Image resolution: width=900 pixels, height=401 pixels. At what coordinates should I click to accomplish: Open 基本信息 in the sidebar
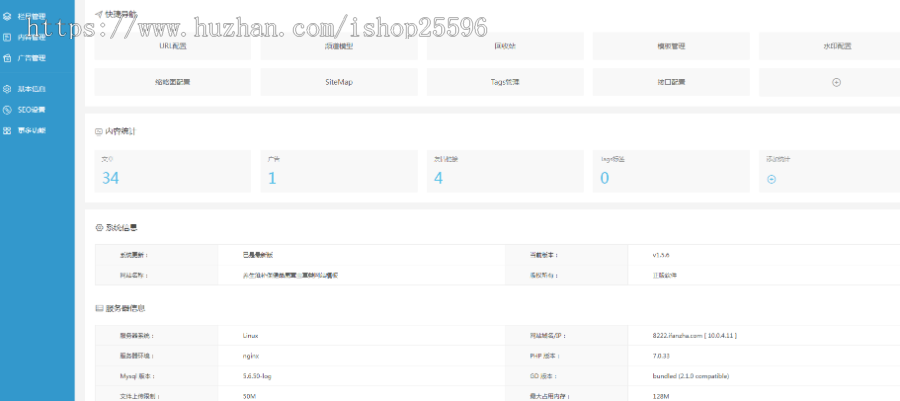click(31, 89)
